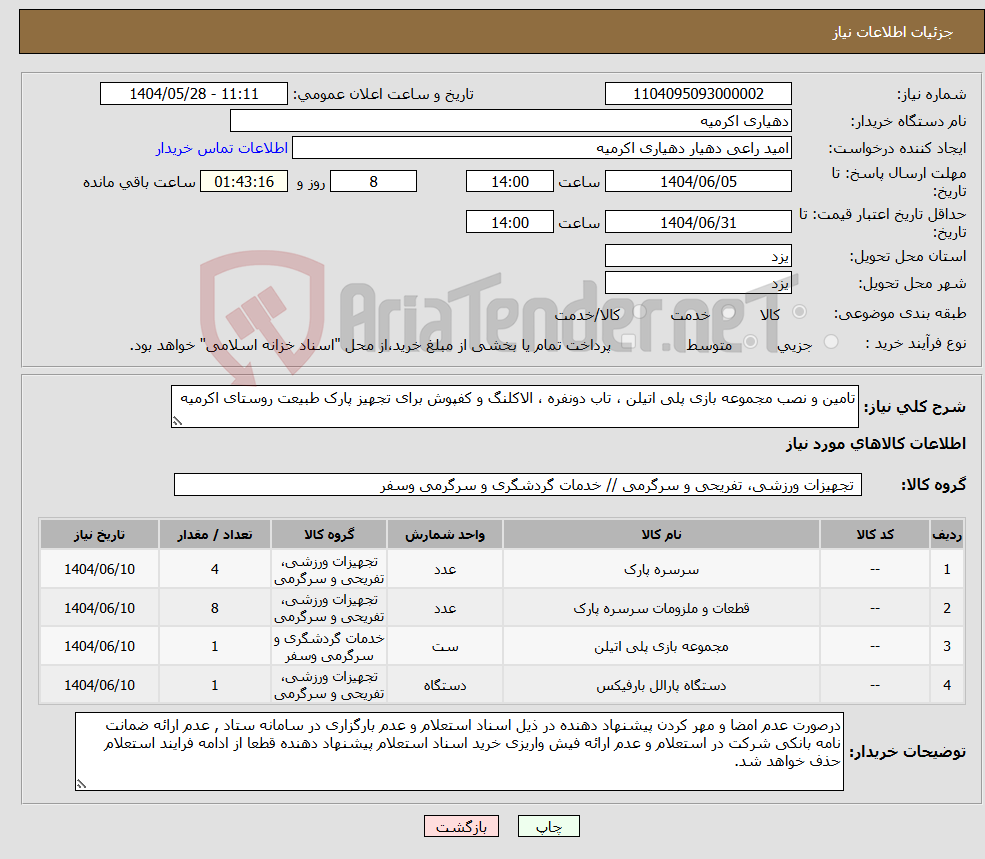985x859 pixels.
Task: Choose متوسط purchase process type
Action: (750, 341)
